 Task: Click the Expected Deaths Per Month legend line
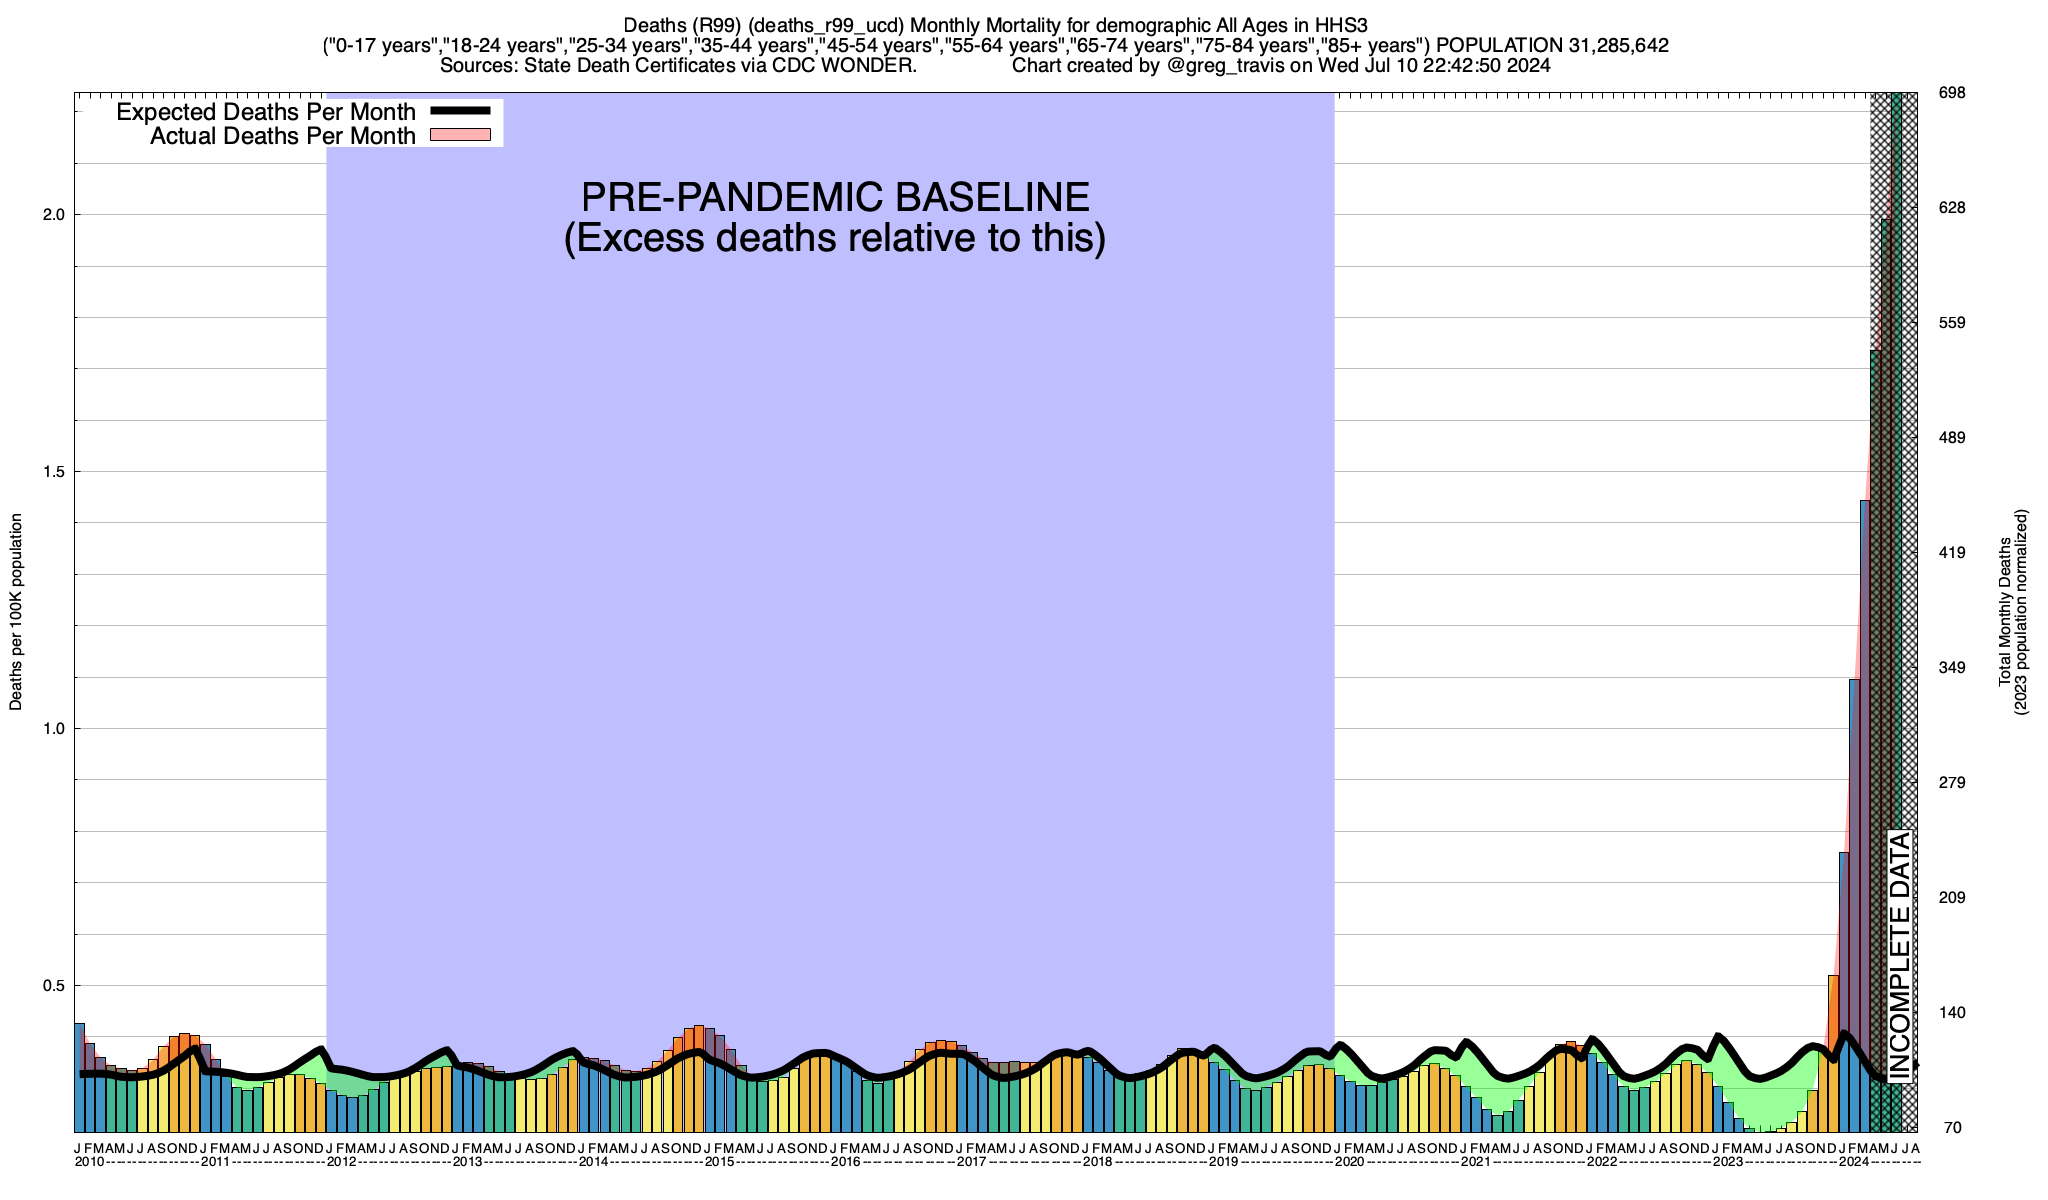pyautogui.click(x=460, y=111)
